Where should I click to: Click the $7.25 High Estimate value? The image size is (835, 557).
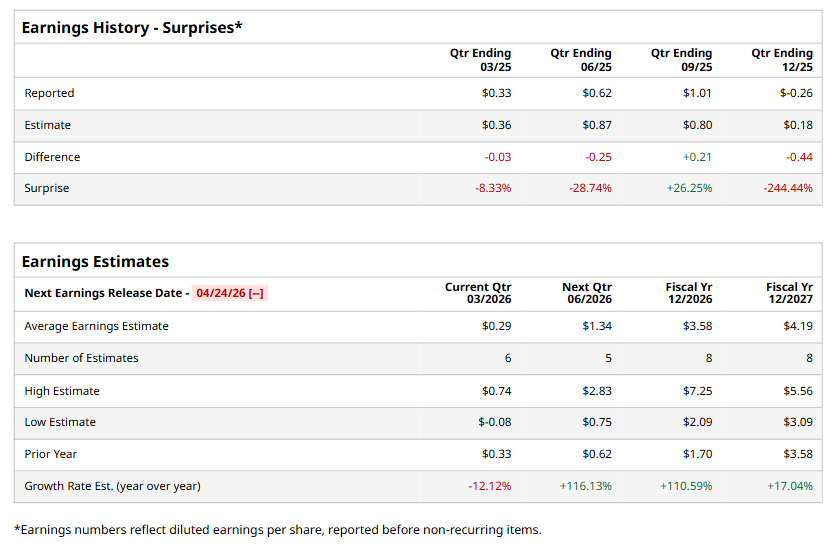[697, 391]
